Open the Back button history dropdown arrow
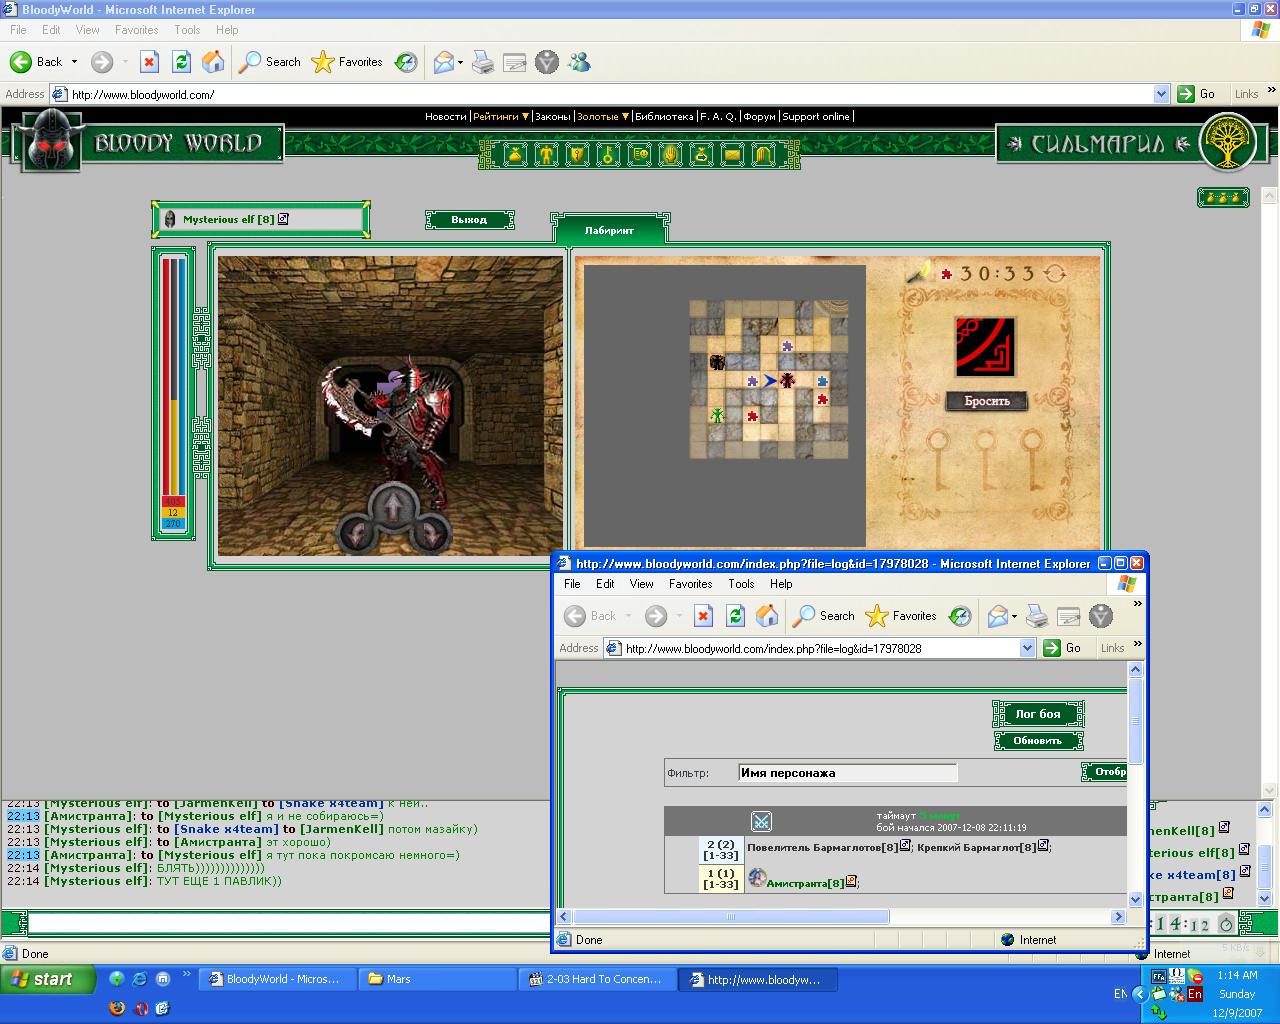Viewport: 1280px width, 1024px height. point(74,62)
